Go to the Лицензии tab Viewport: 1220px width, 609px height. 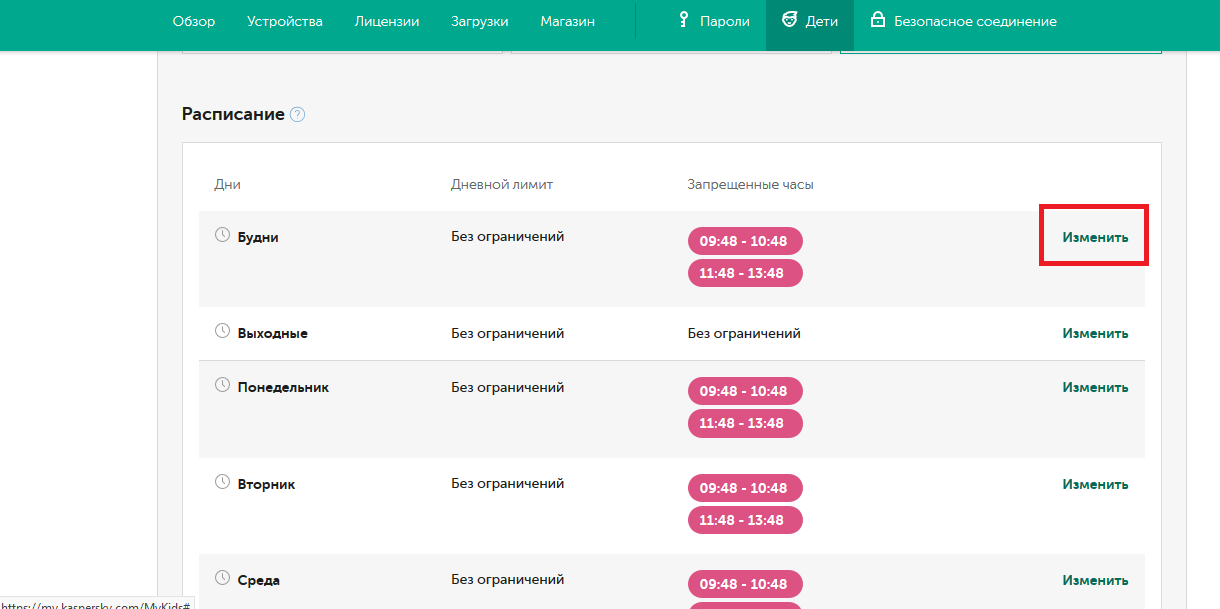[x=387, y=21]
